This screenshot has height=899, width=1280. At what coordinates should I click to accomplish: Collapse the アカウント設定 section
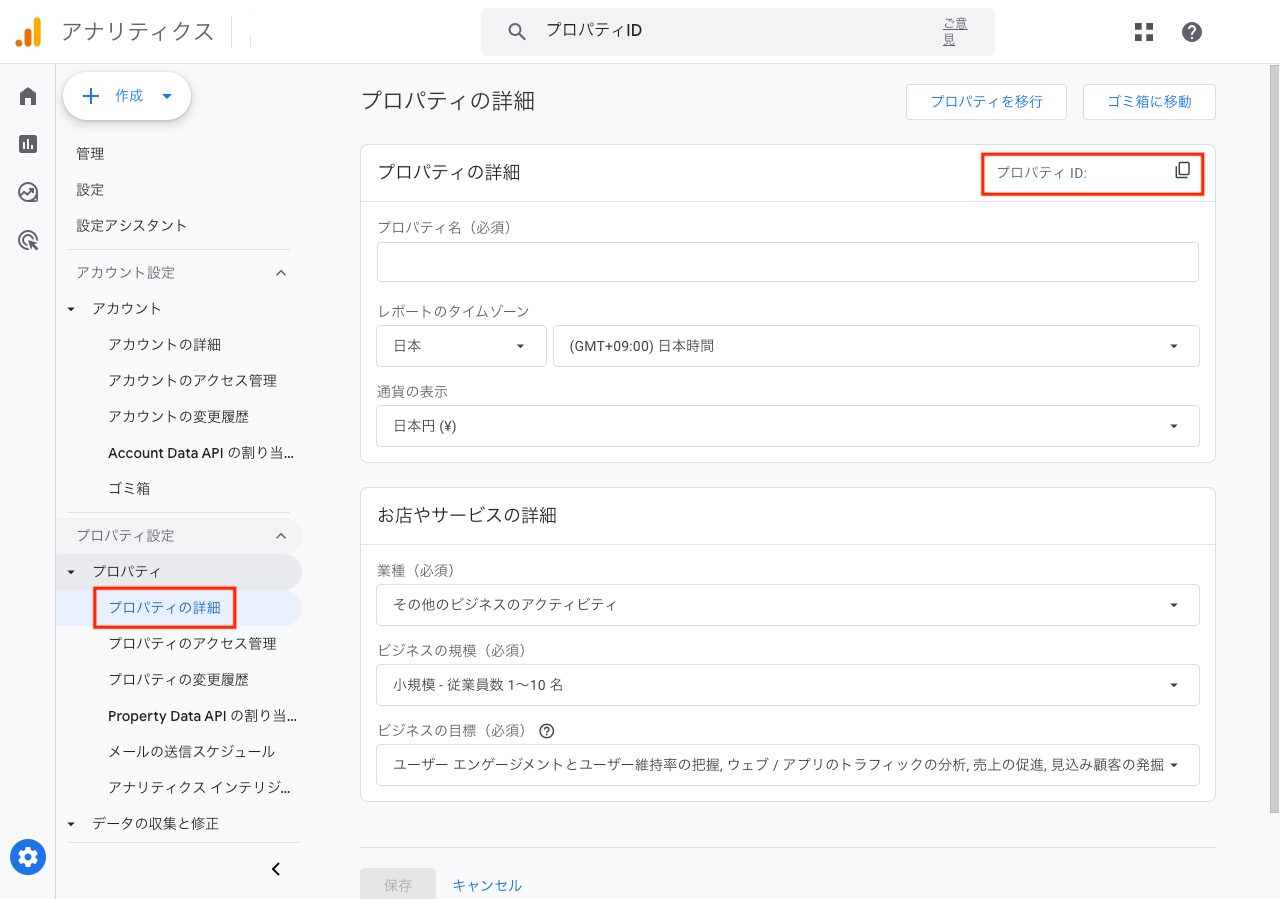(281, 272)
